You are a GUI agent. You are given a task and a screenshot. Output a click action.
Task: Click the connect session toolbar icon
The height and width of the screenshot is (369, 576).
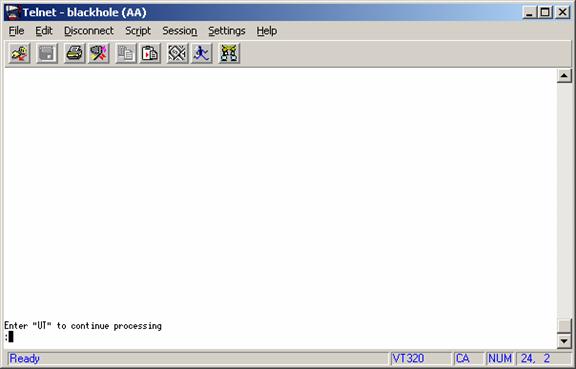tap(19, 54)
